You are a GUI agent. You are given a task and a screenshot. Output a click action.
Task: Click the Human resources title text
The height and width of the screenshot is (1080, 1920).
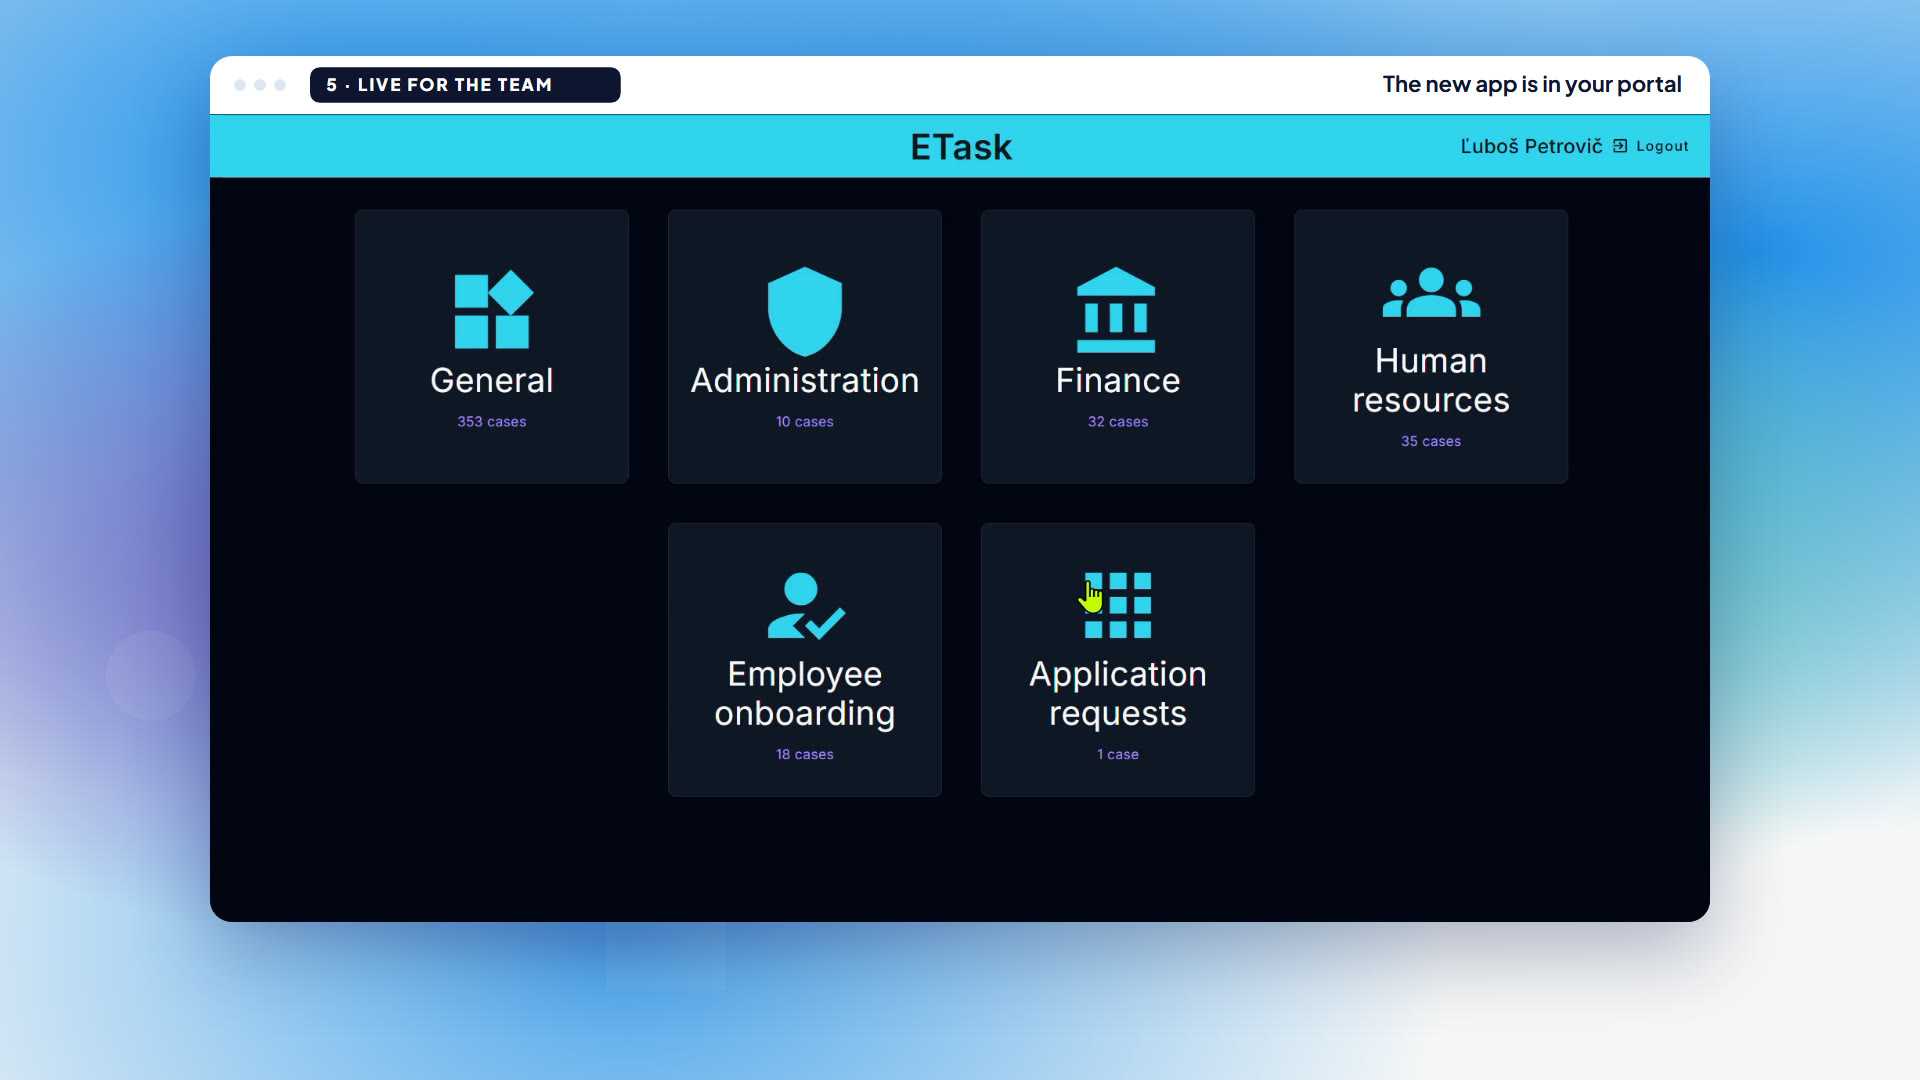[x=1431, y=380]
